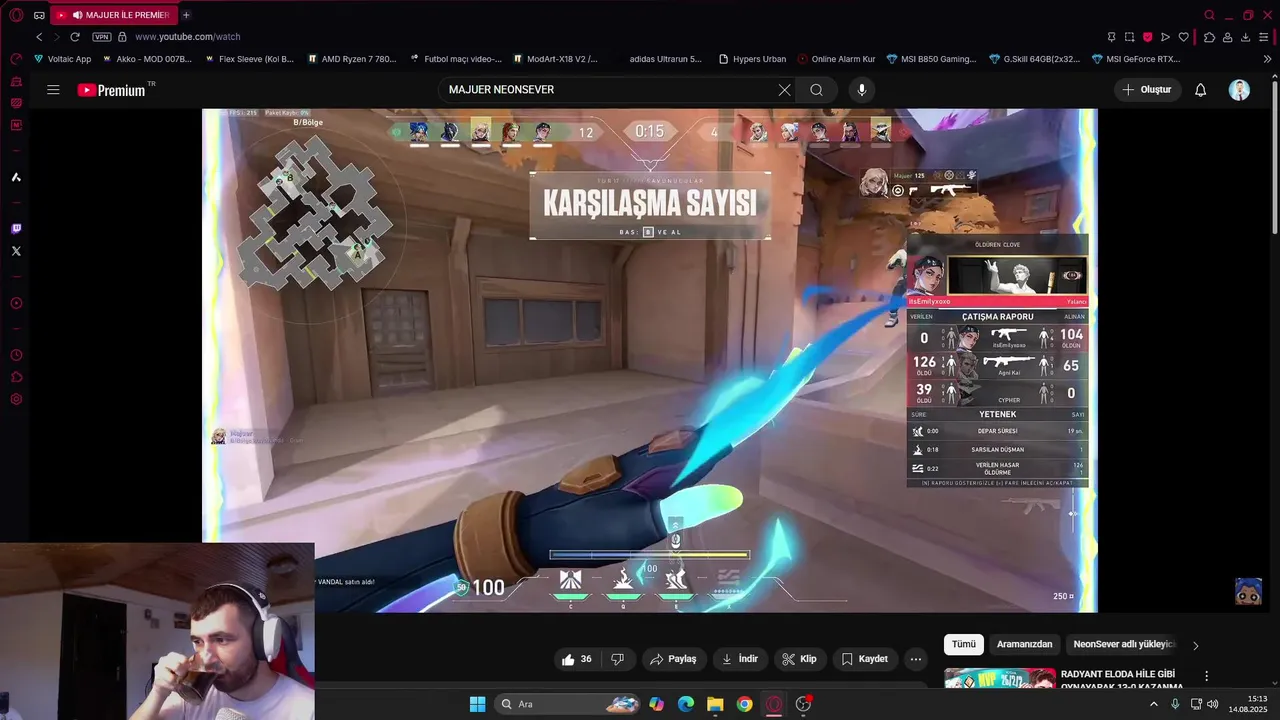Open the player play-triangle toolbar icon

[x=1165, y=37]
